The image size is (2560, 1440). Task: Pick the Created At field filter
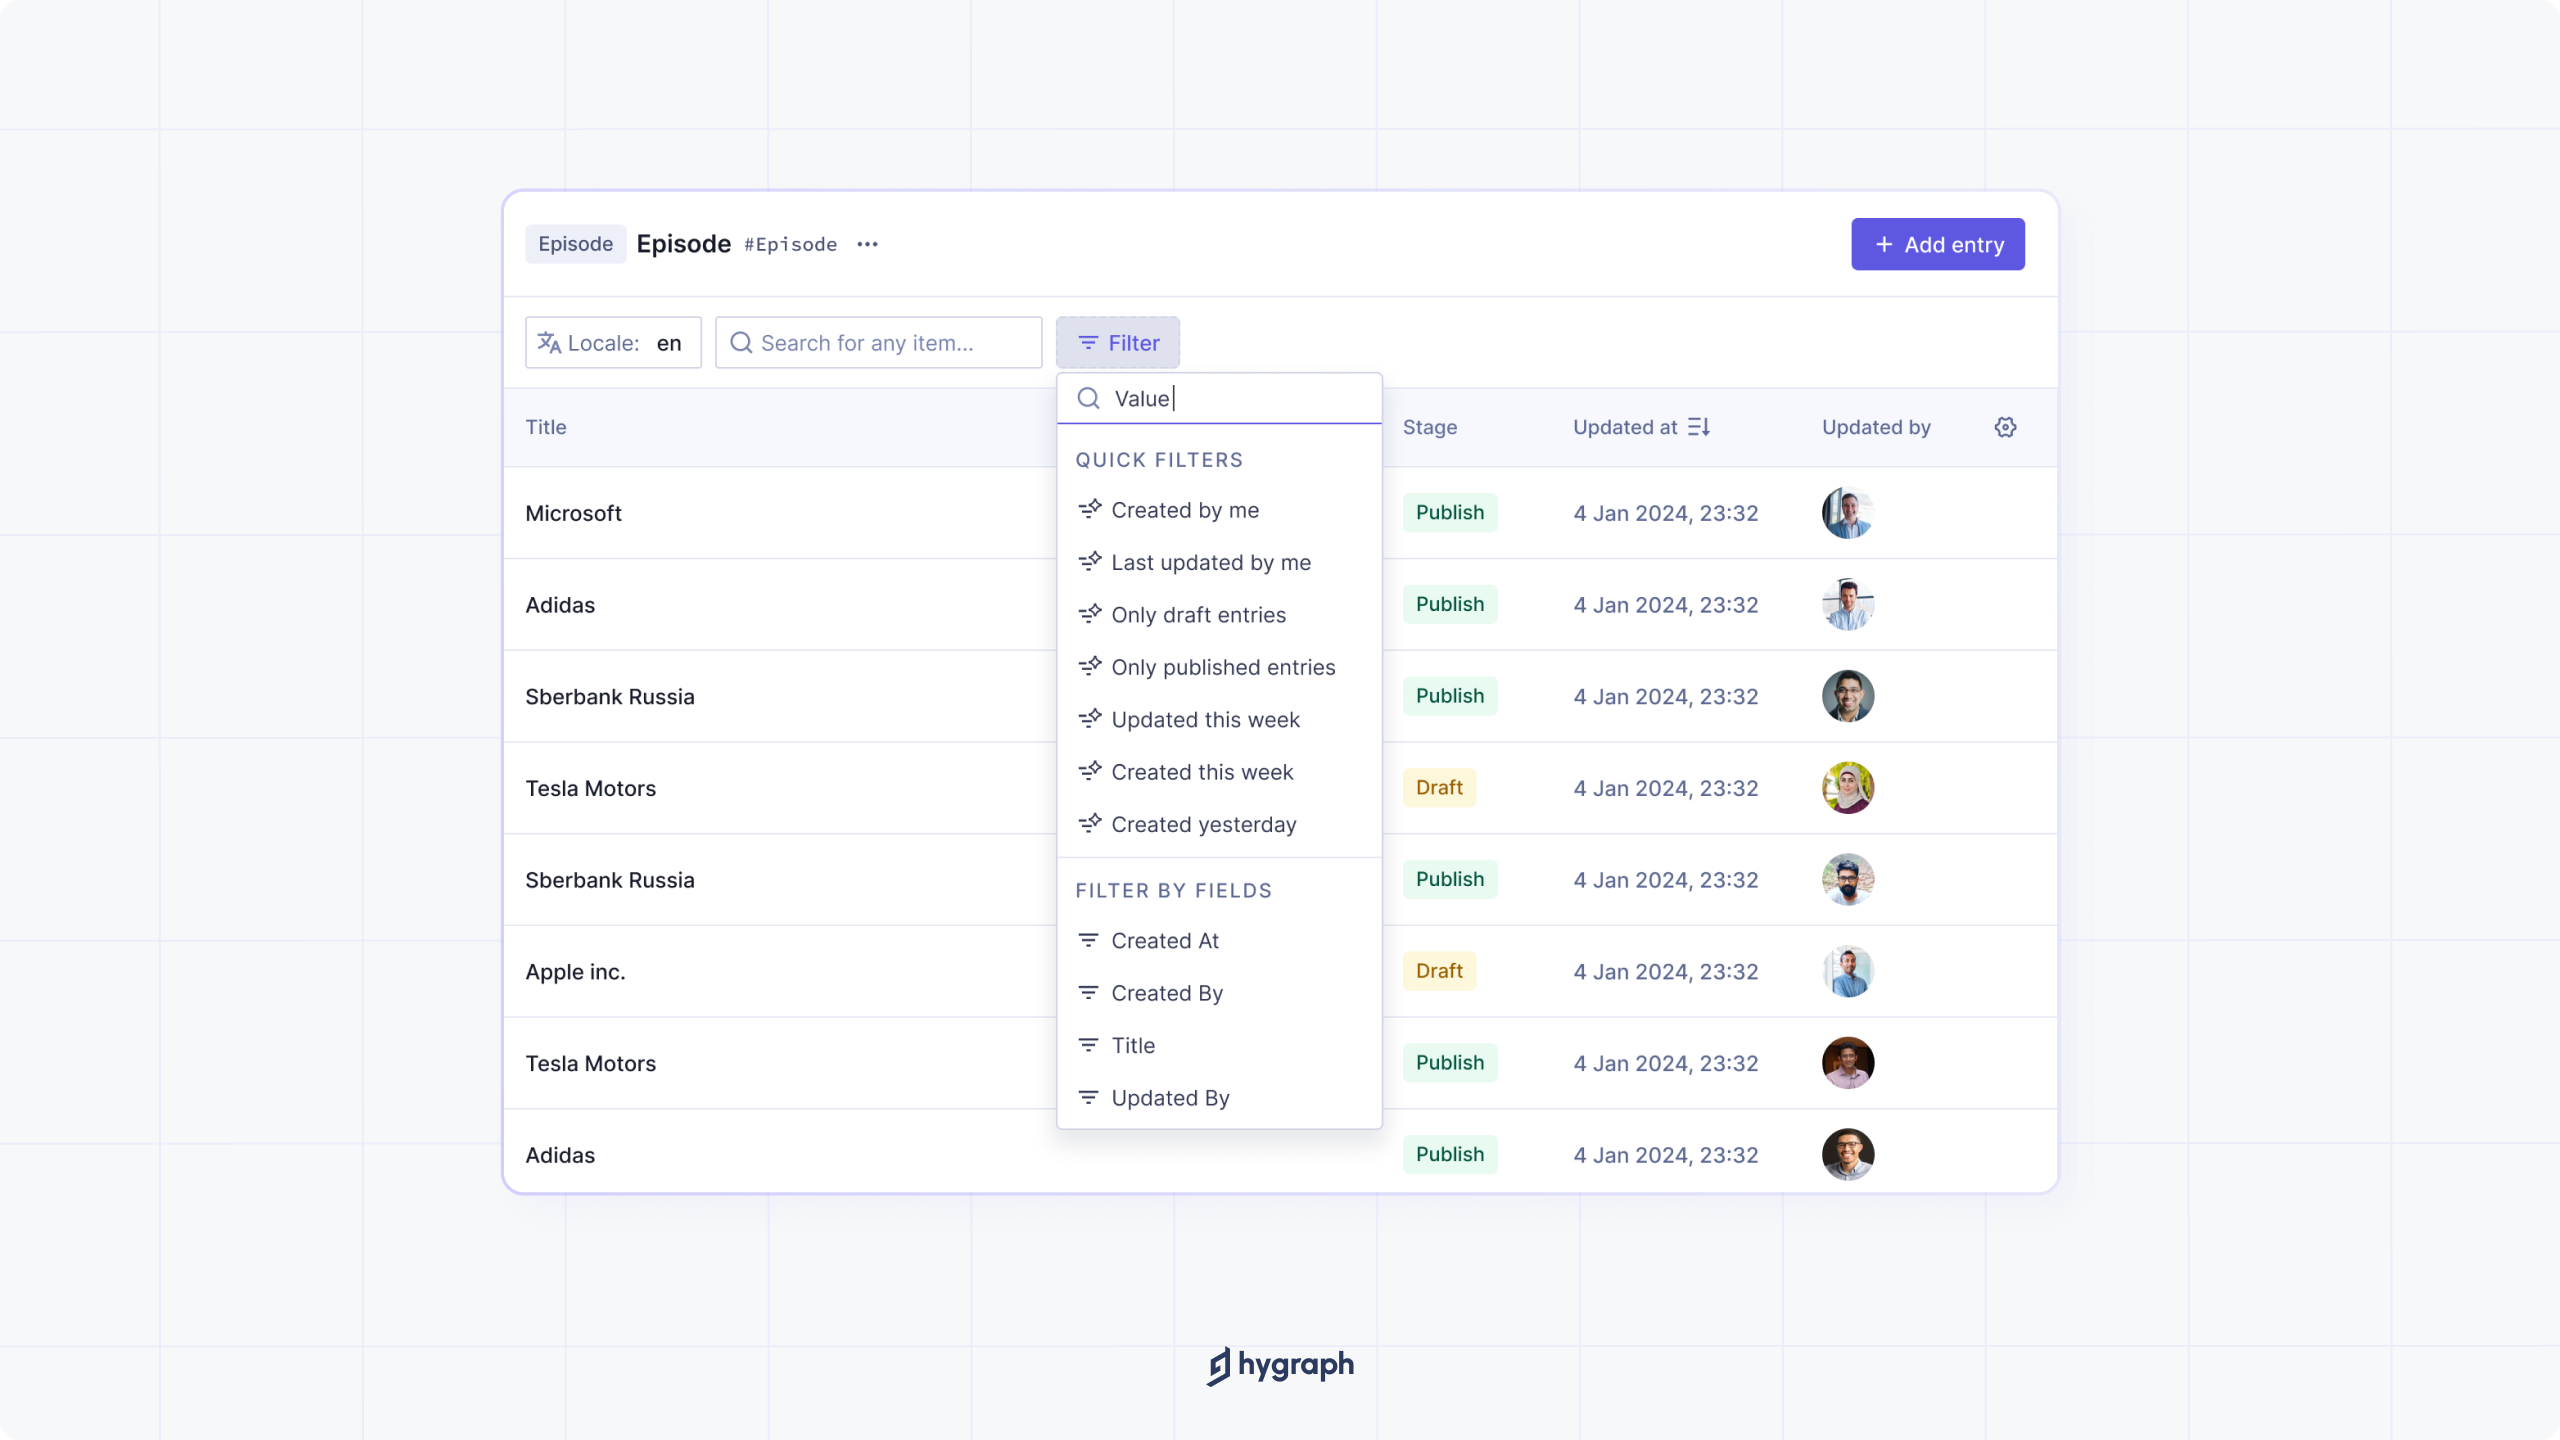[x=1165, y=941]
